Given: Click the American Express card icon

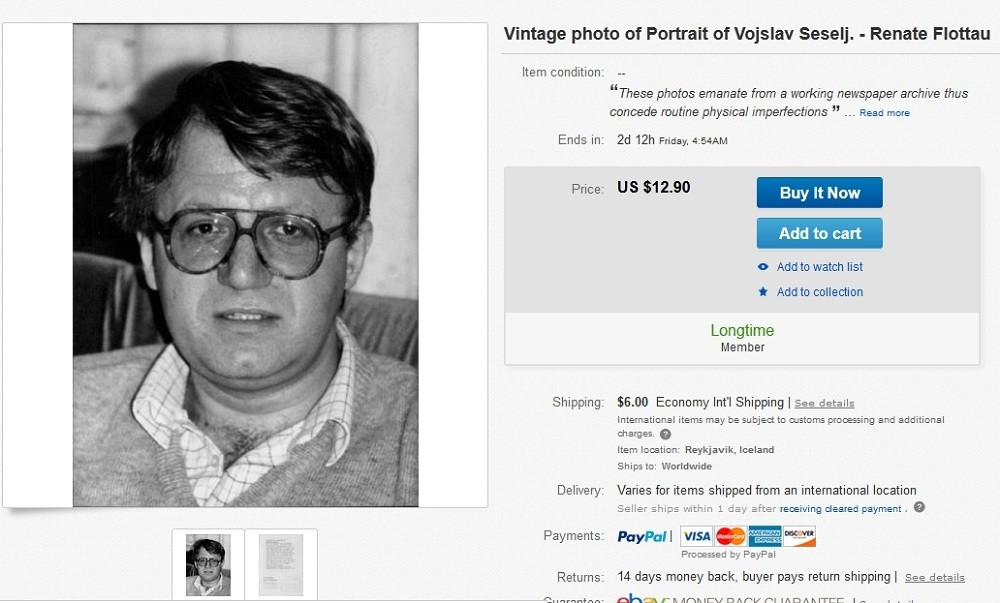Looking at the screenshot, I should pos(765,536).
